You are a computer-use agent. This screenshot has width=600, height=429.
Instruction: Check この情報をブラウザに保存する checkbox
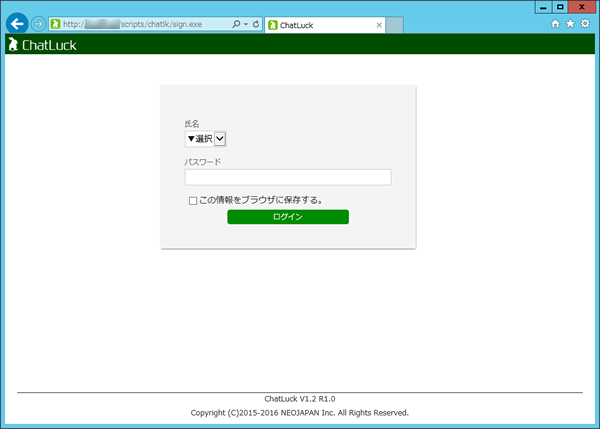(193, 201)
